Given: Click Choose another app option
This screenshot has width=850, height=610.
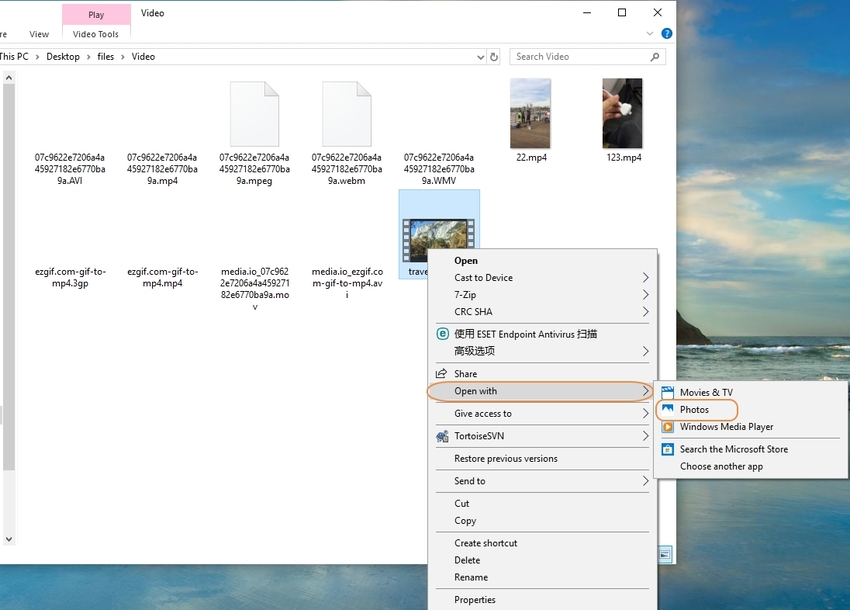Looking at the screenshot, I should click(721, 466).
